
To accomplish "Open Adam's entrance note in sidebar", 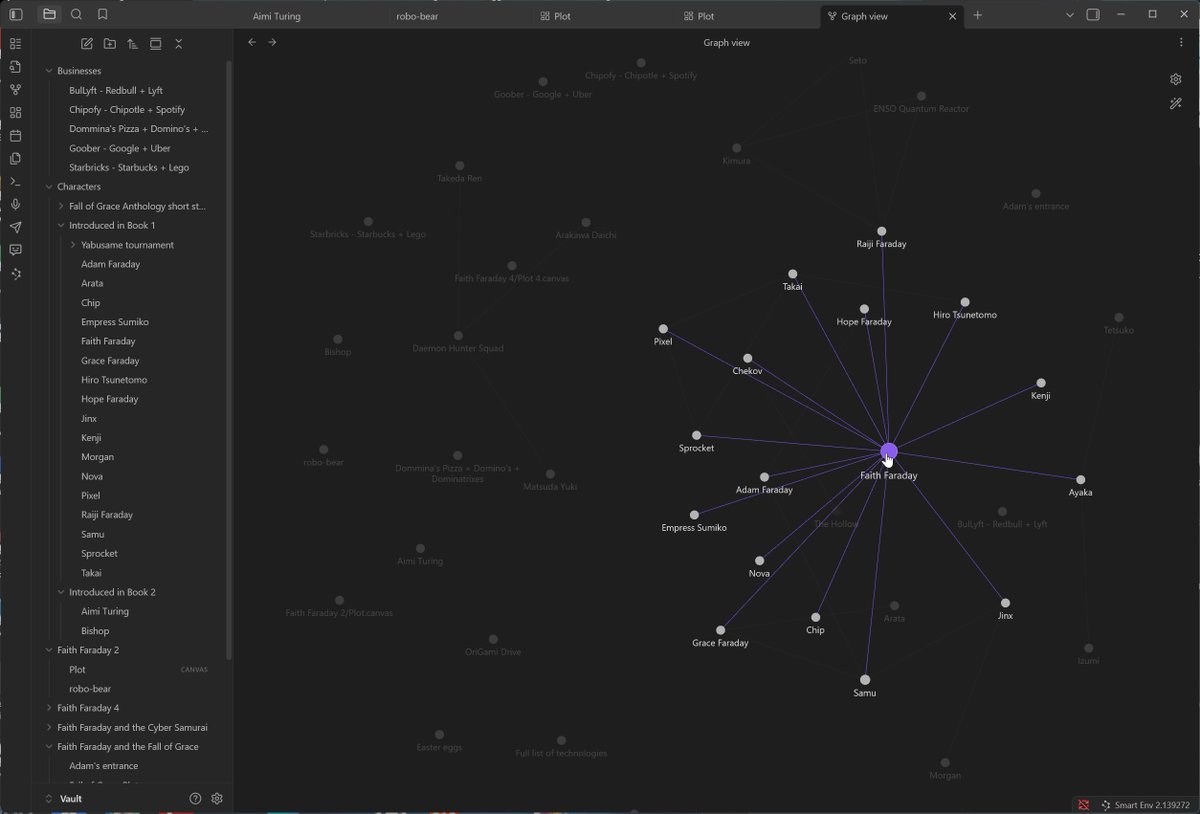I will pyautogui.click(x=104, y=766).
